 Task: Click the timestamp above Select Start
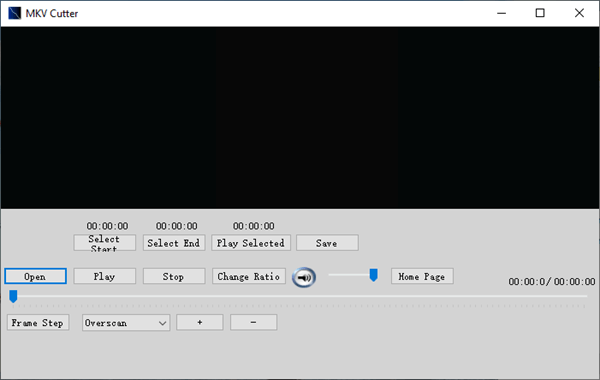click(108, 226)
